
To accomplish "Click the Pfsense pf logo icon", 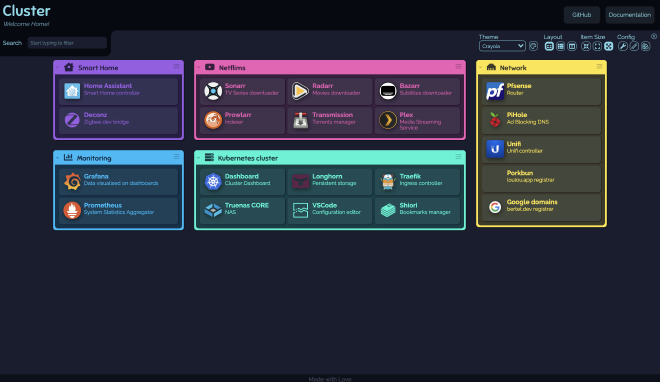I will (x=495, y=91).
